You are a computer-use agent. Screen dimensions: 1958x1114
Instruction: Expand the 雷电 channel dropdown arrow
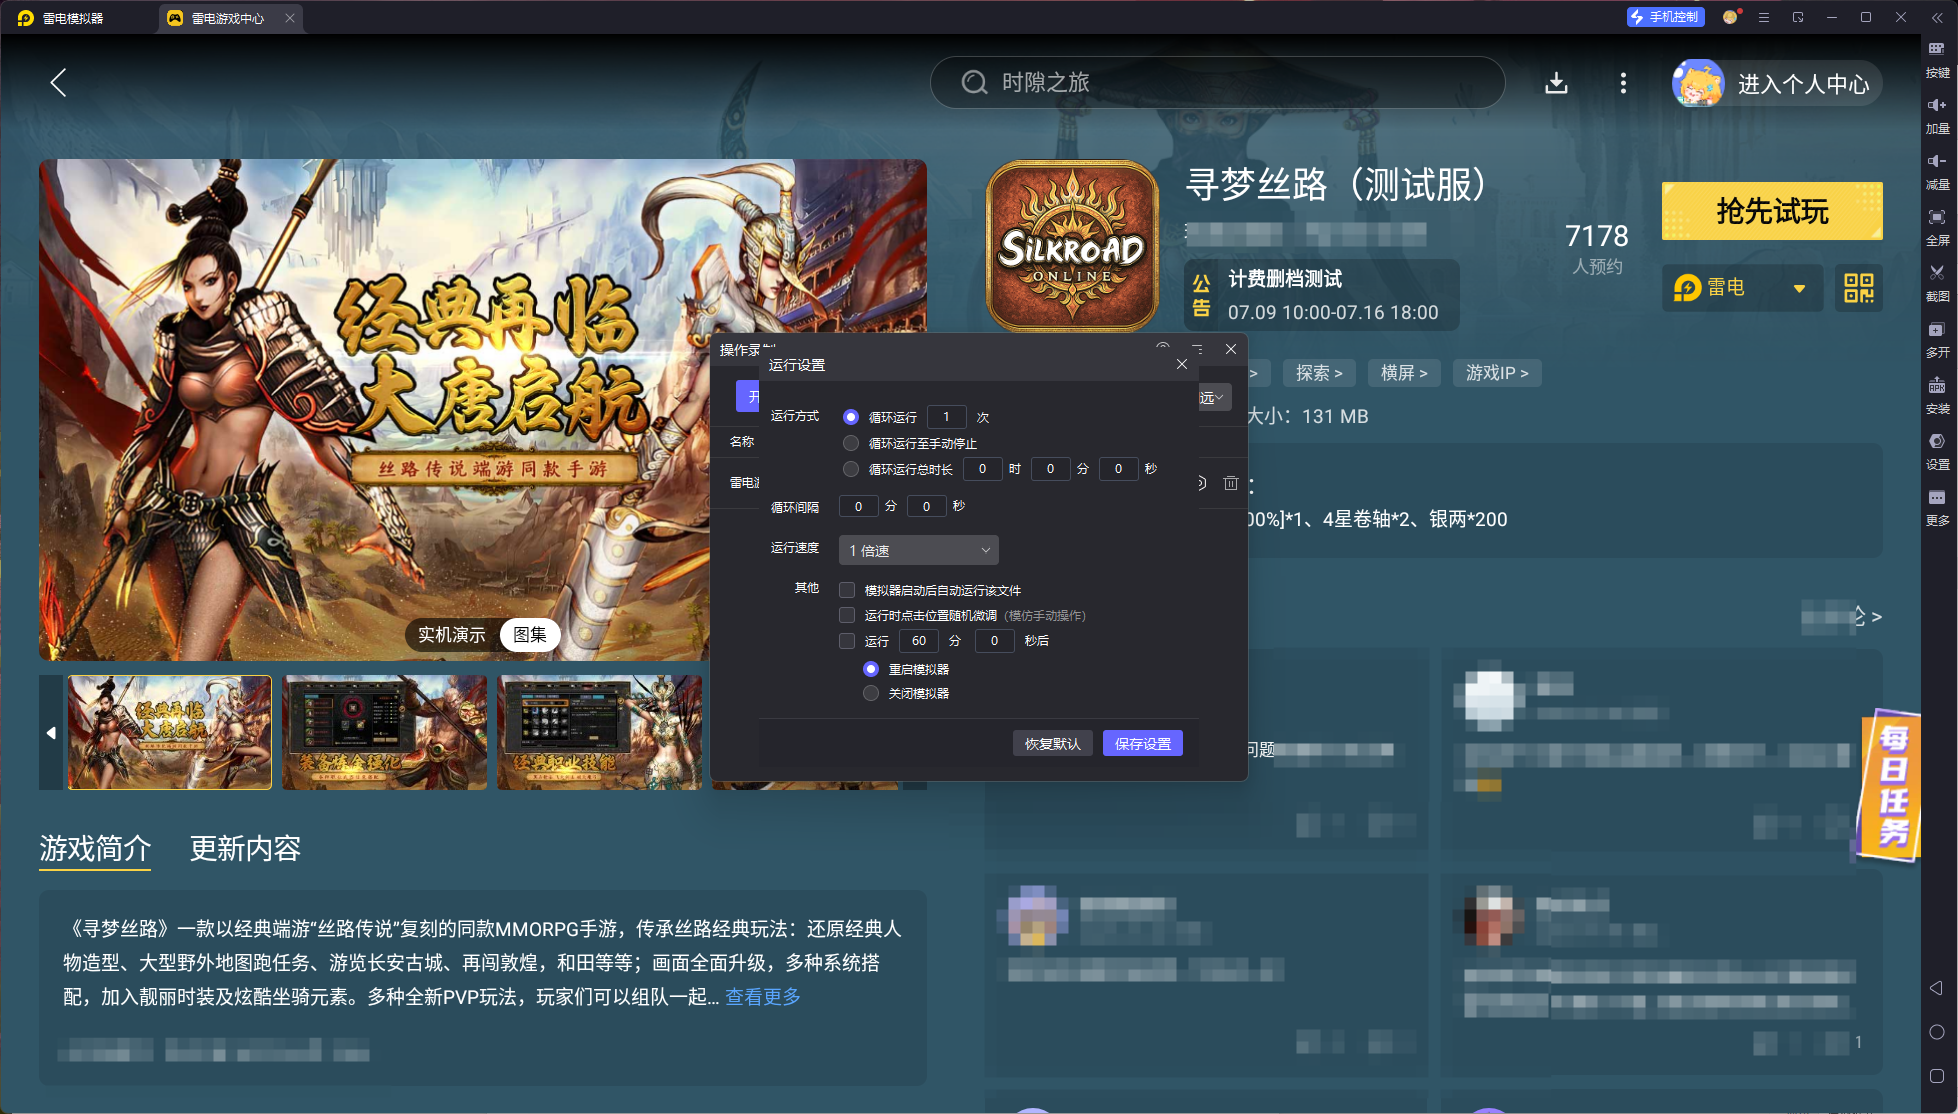(x=1799, y=288)
